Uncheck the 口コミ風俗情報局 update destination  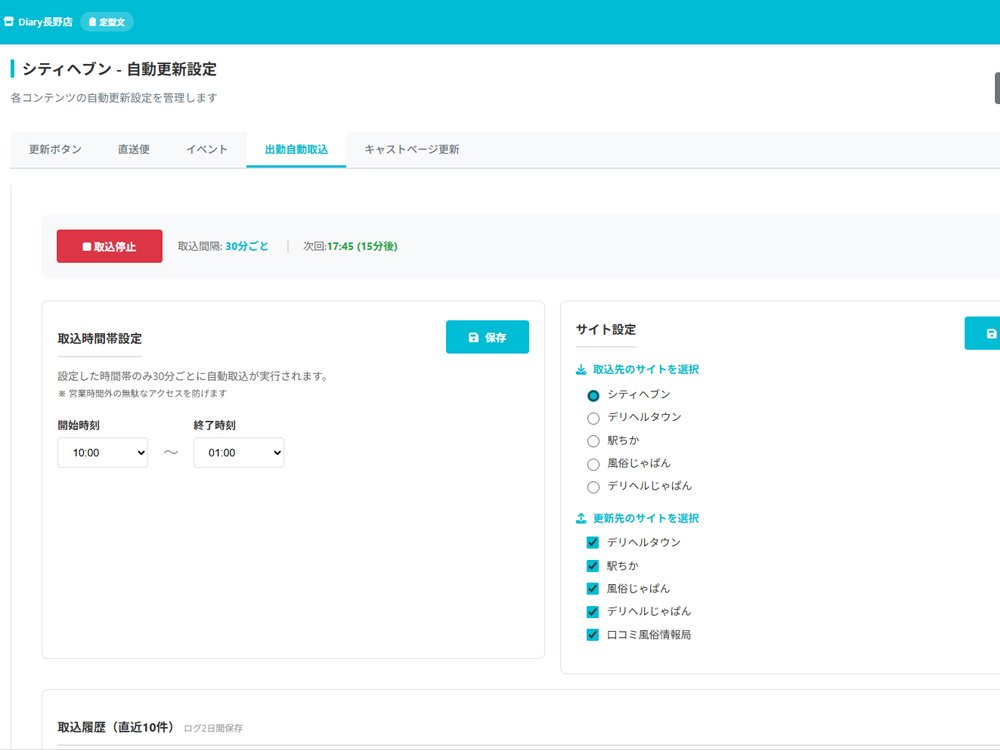[592, 634]
